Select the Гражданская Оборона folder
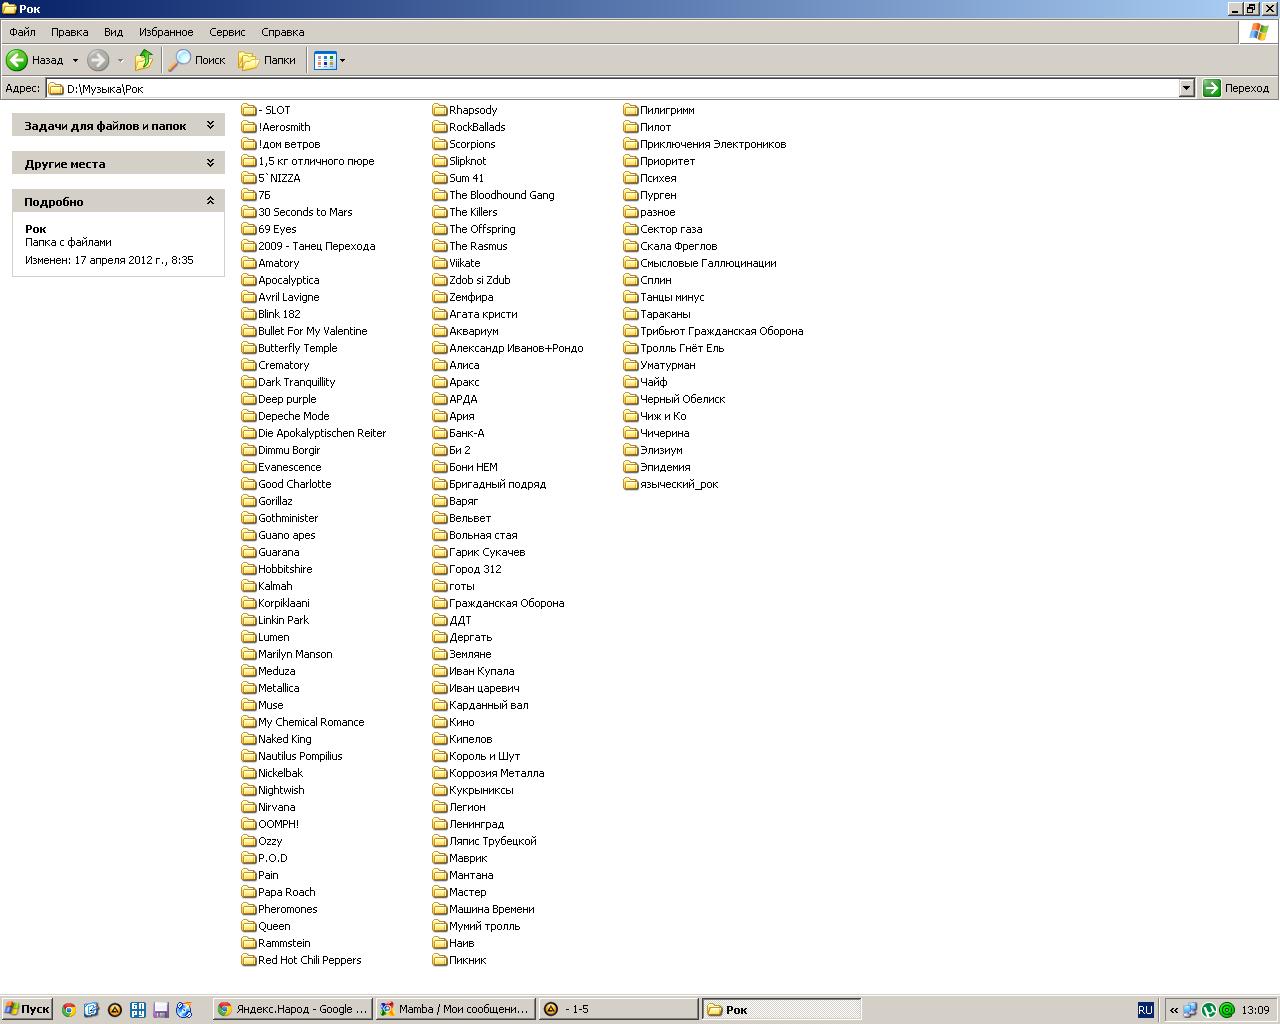 (505, 603)
